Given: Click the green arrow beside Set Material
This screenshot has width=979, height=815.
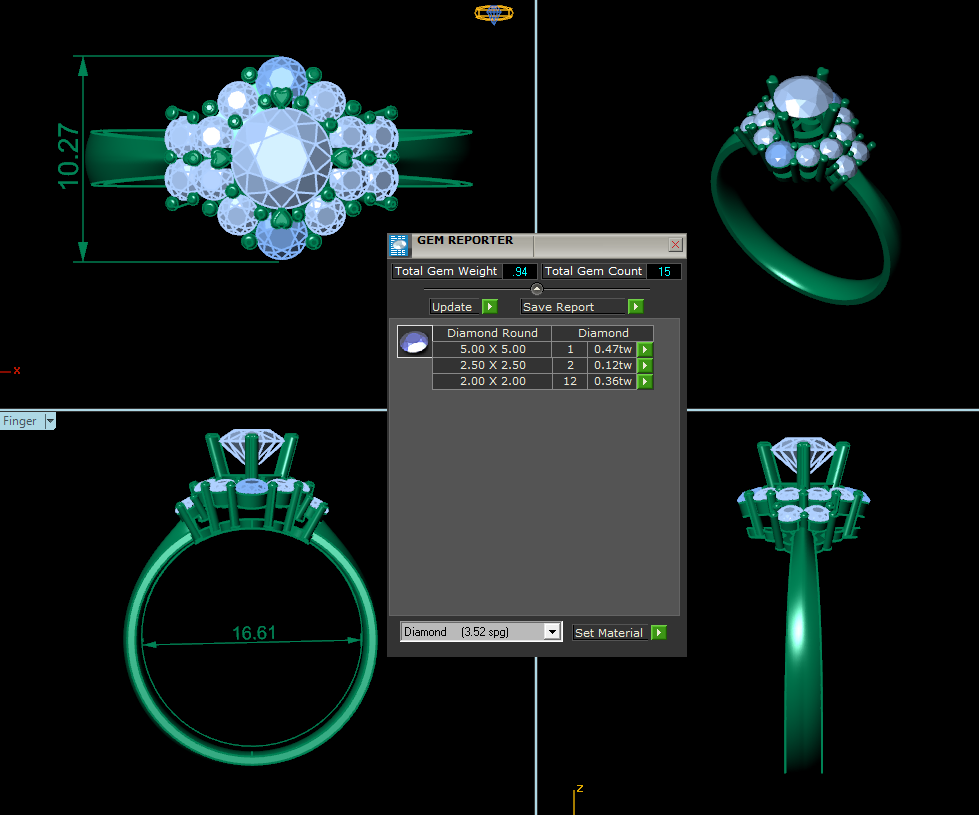Looking at the screenshot, I should [659, 633].
